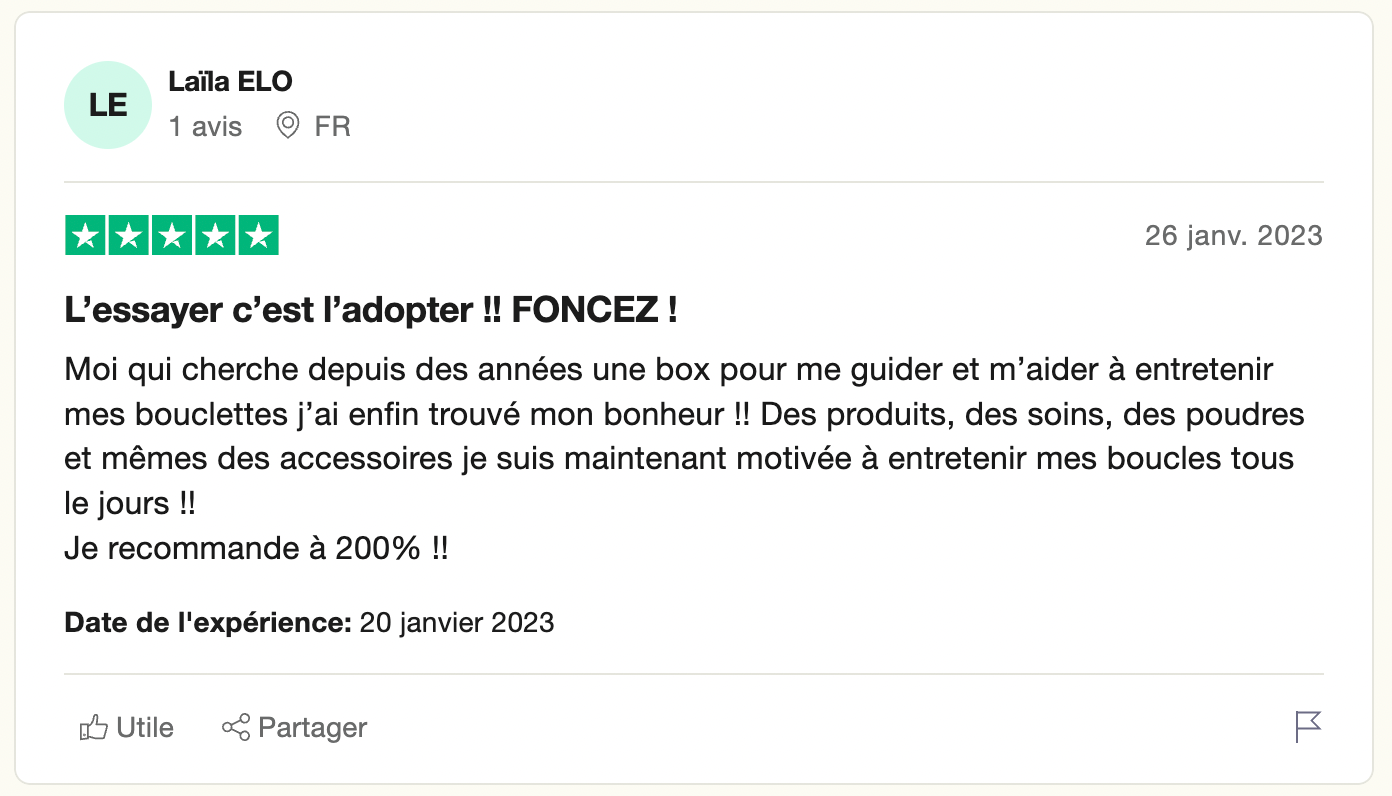This screenshot has width=1392, height=796.
Task: Mark review as useful via Utile label
Action: pyautogui.click(x=145, y=727)
